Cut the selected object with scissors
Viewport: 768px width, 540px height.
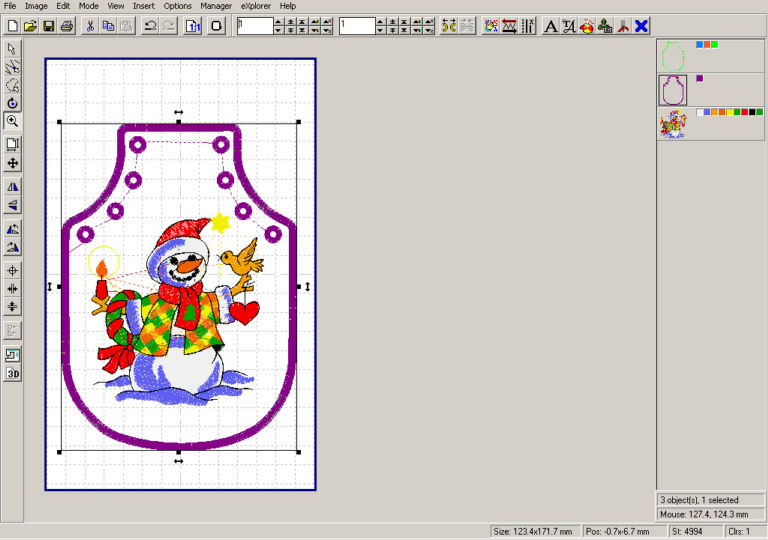tap(90, 26)
